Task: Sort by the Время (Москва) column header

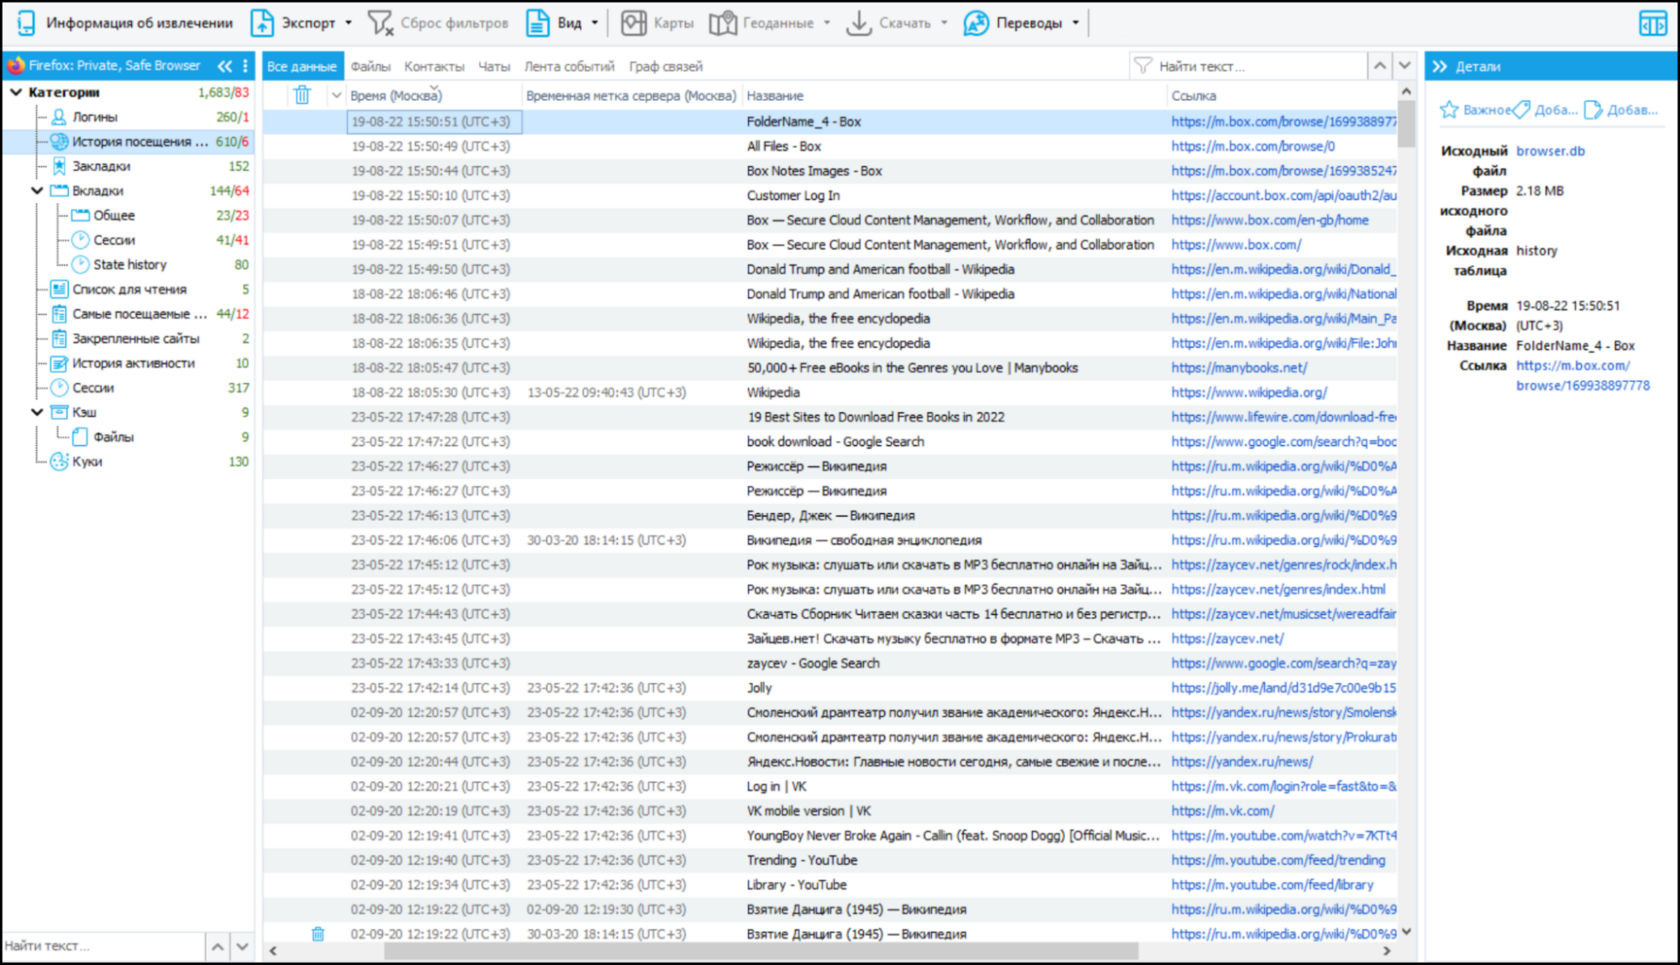Action: pyautogui.click(x=396, y=96)
